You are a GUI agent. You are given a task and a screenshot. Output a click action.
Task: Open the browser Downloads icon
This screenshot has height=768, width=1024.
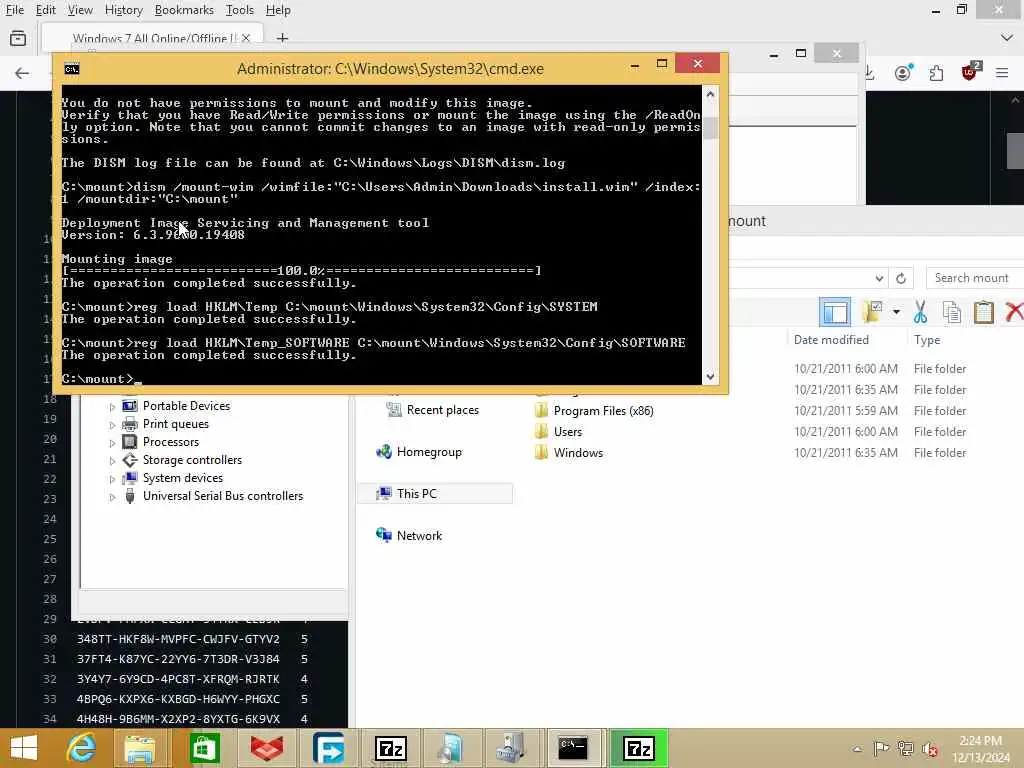coord(869,72)
